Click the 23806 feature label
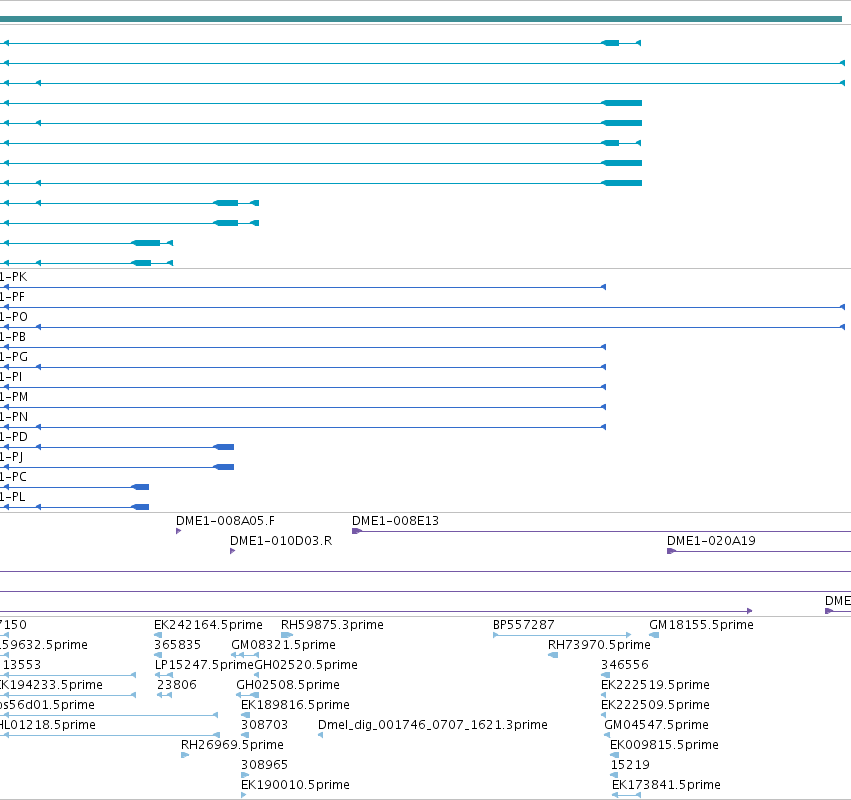This screenshot has width=851, height=800. click(176, 685)
